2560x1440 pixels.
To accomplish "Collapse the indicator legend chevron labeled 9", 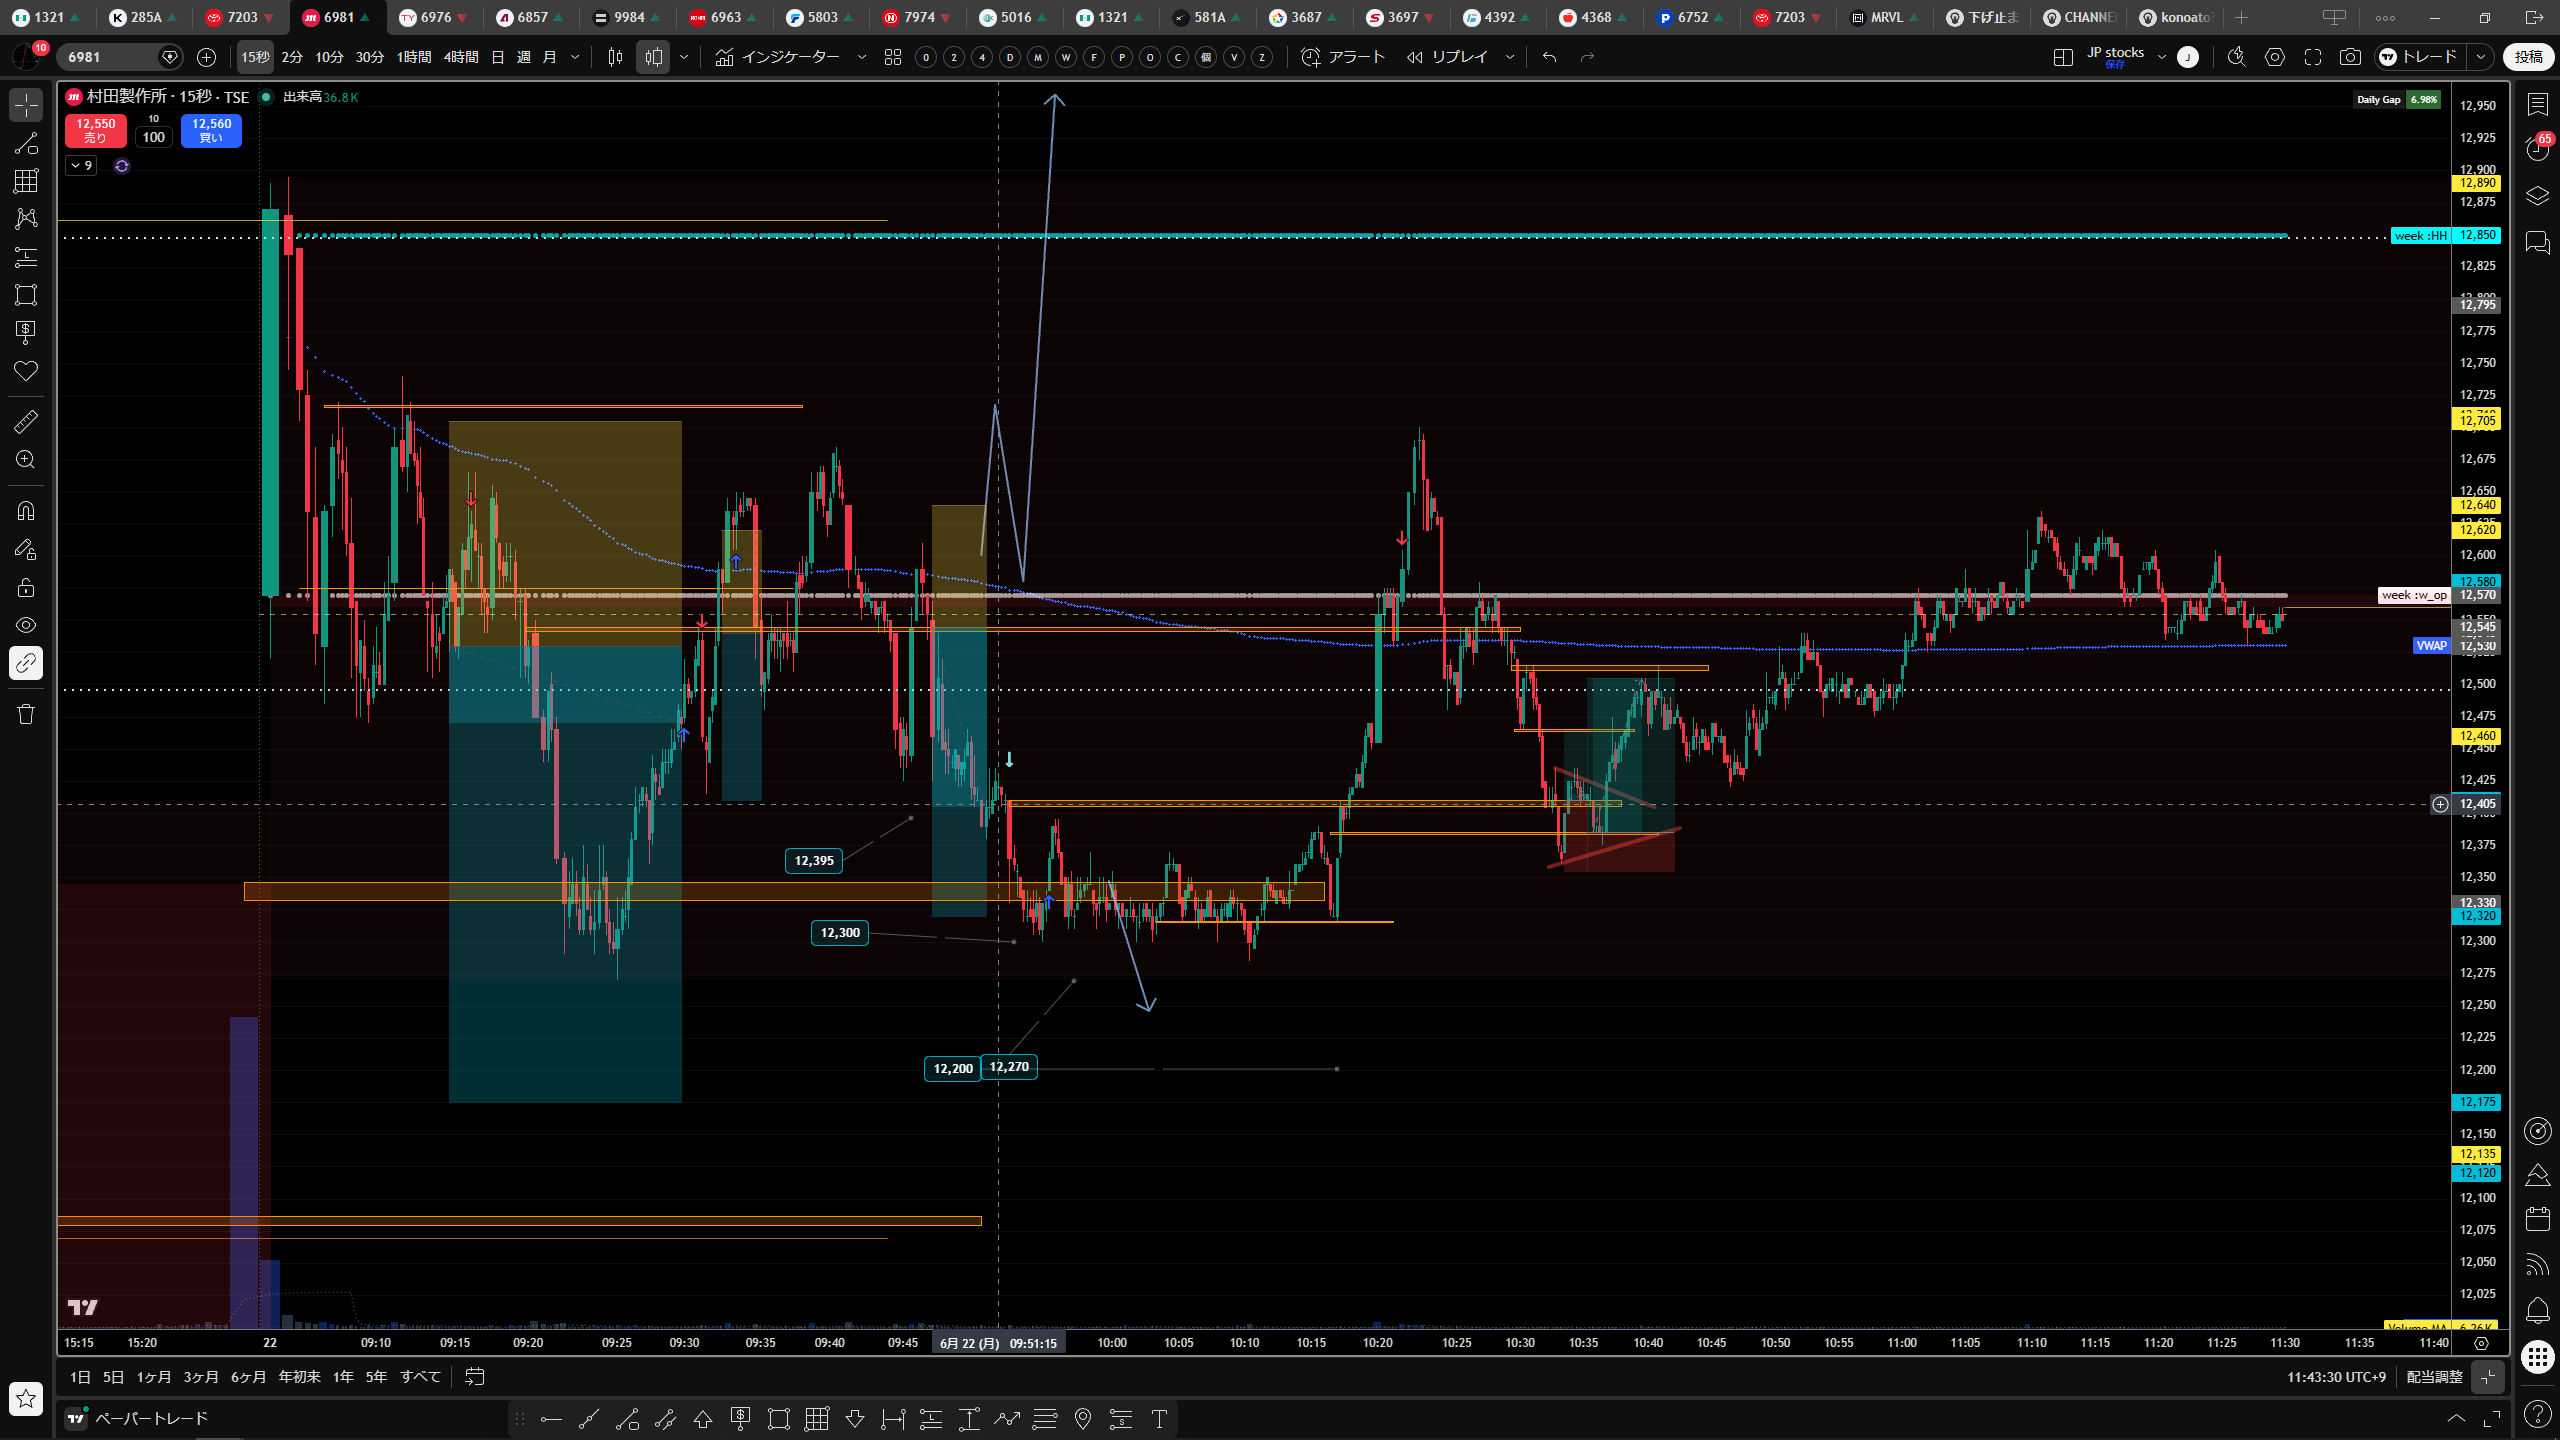I will point(81,166).
